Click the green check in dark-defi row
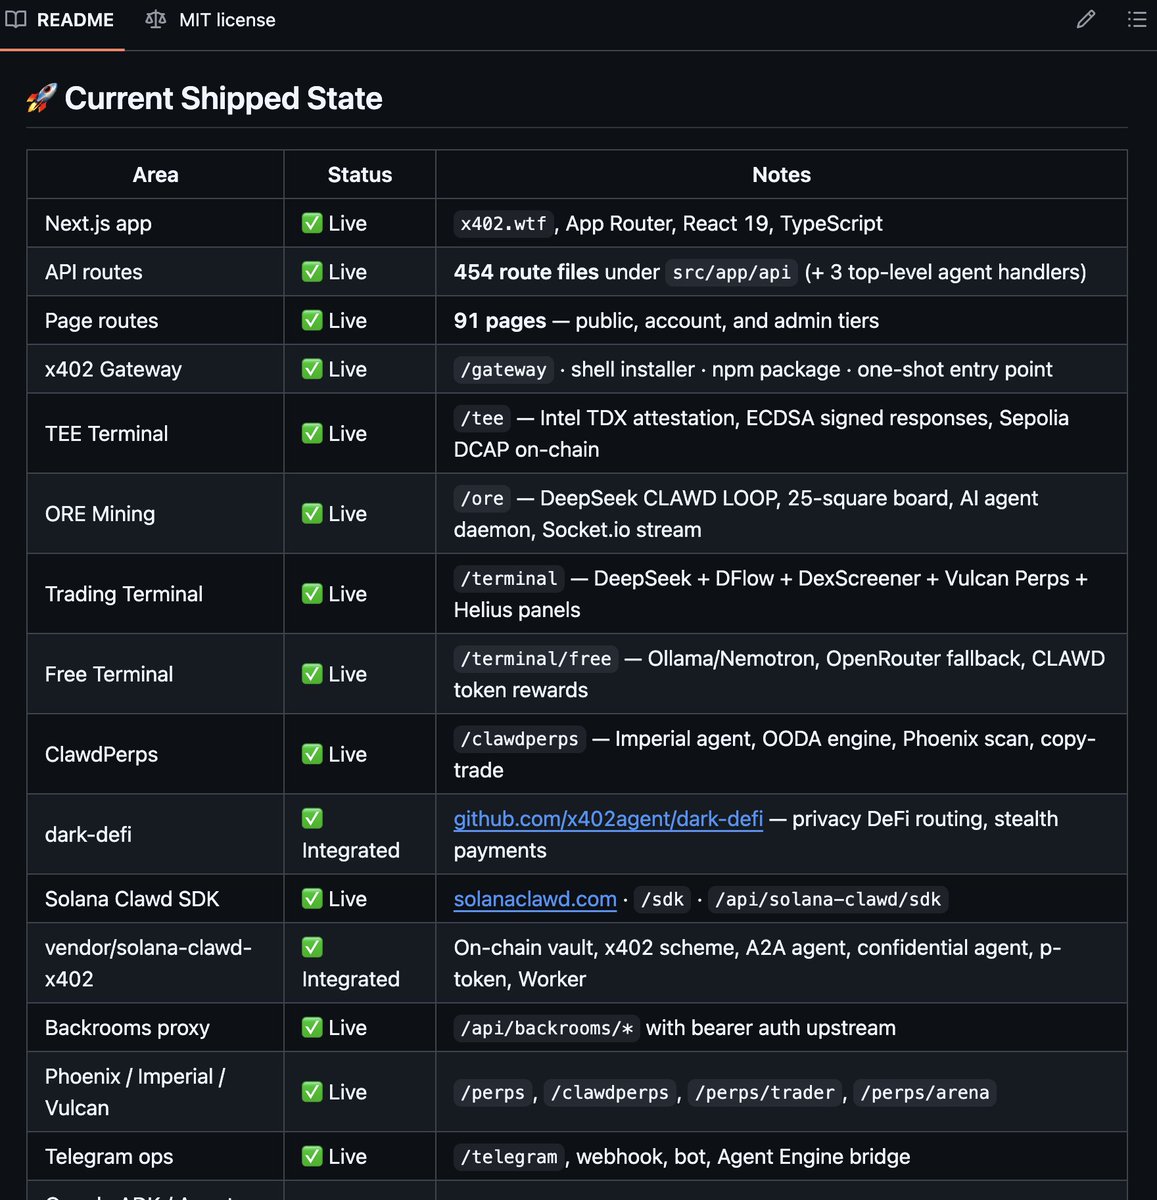This screenshot has width=1157, height=1200. click(x=312, y=818)
